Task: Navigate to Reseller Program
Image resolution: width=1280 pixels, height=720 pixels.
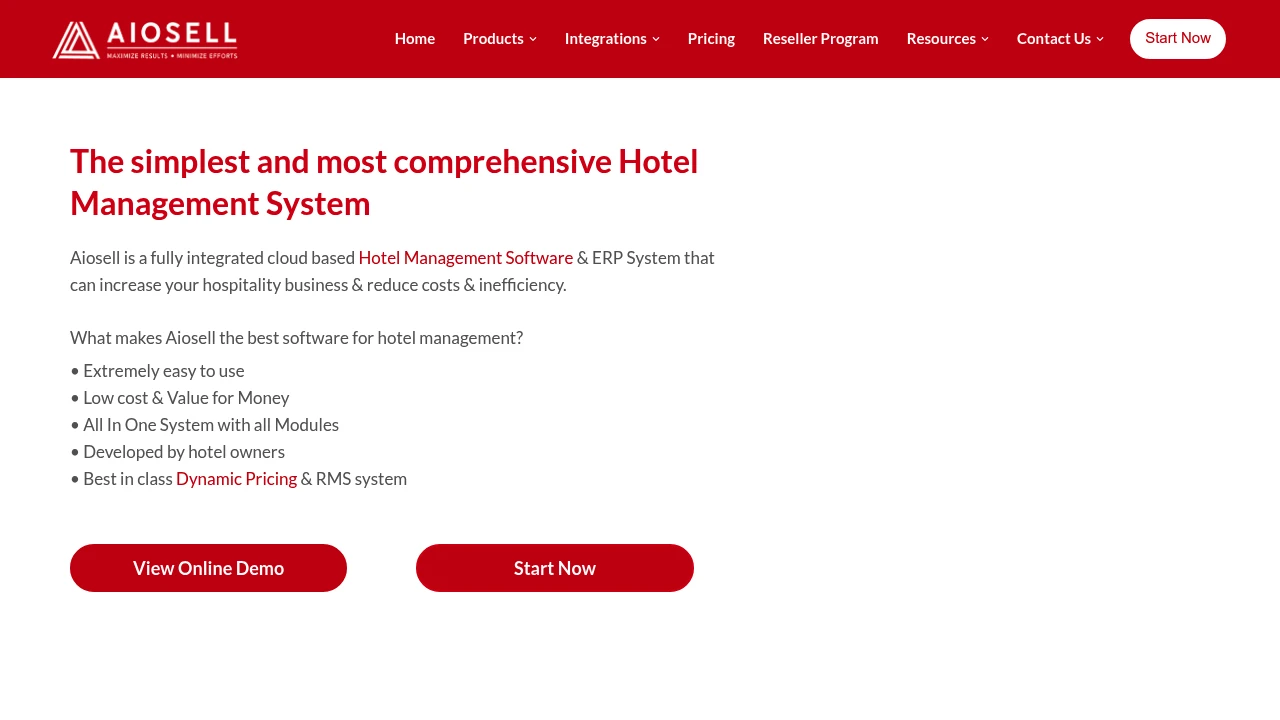Action: pyautogui.click(x=820, y=36)
